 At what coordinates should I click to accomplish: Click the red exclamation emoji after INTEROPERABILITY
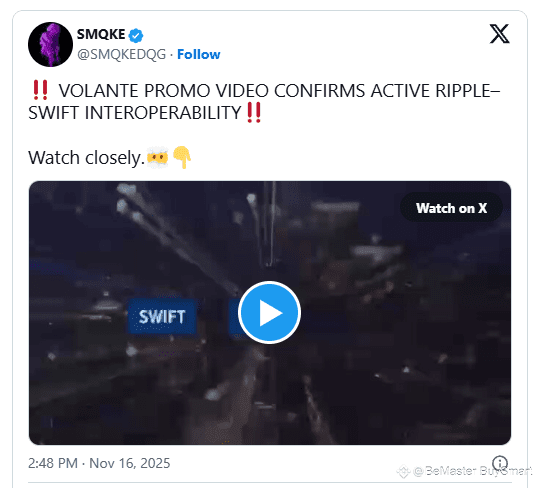(254, 113)
